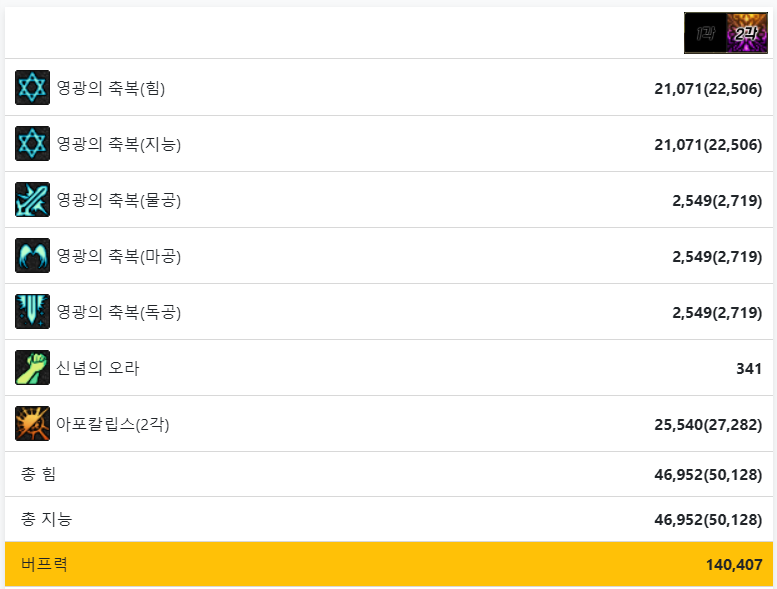Click the 영광의 축복(마공) label text
The width and height of the screenshot is (777, 589).
pyautogui.click(x=119, y=256)
